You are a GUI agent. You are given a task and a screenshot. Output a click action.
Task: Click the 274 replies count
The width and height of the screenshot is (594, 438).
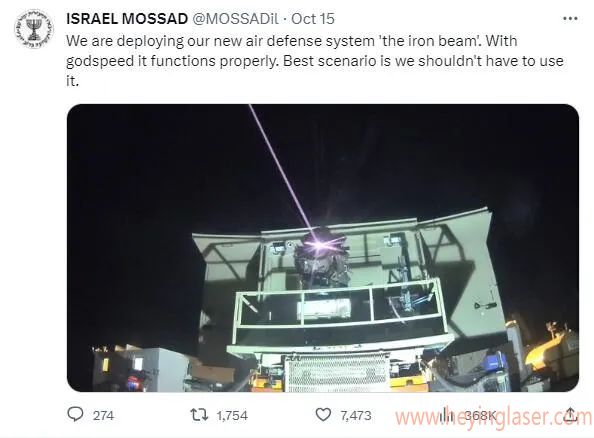pos(103,415)
